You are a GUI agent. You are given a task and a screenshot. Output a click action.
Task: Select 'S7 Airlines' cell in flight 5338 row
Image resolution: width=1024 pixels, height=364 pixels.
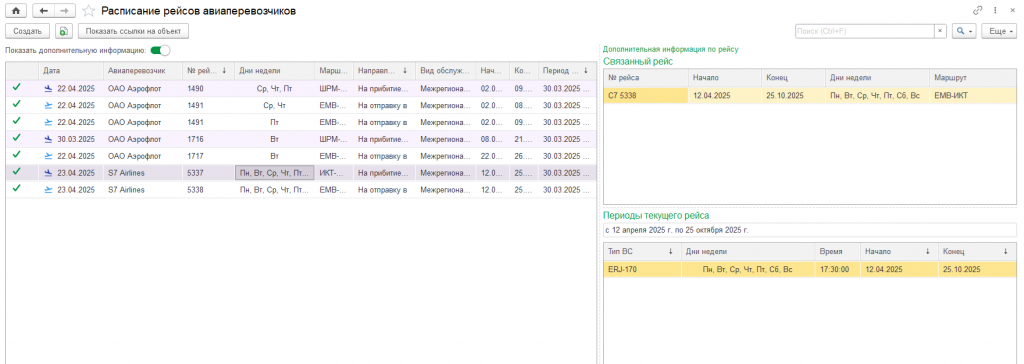coord(143,190)
